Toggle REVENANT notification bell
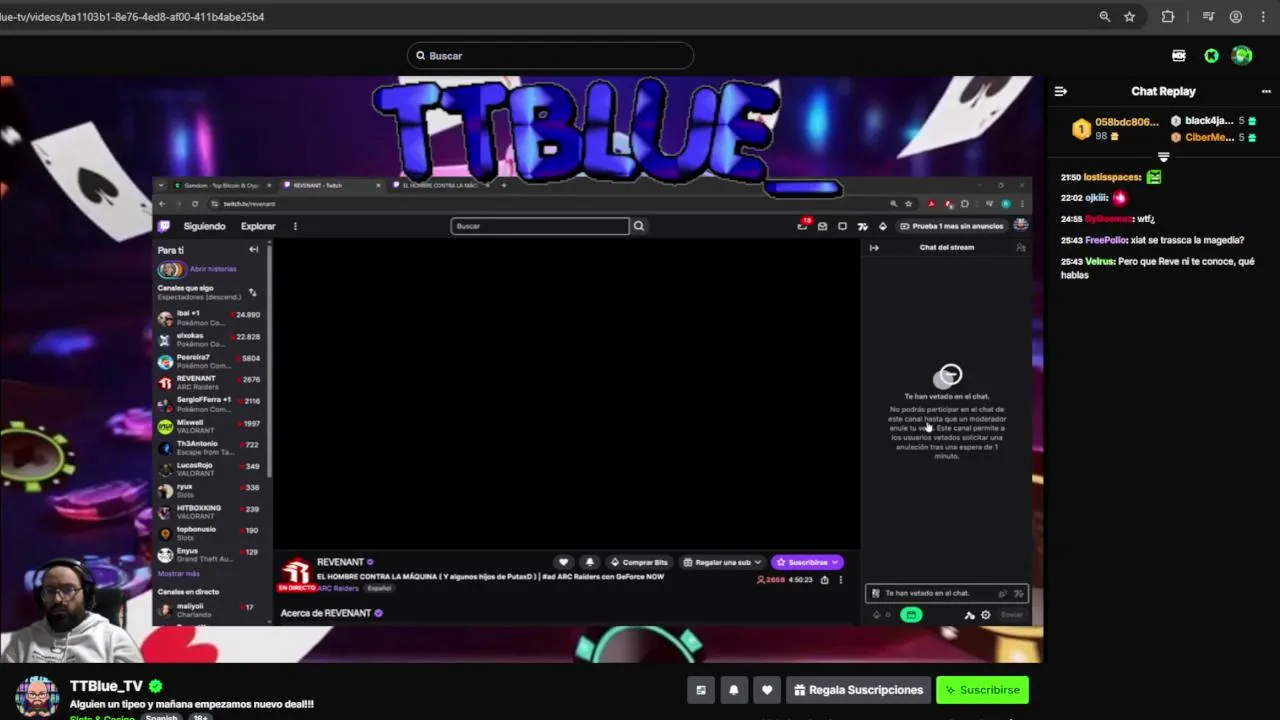1280x720 pixels. pyautogui.click(x=589, y=562)
